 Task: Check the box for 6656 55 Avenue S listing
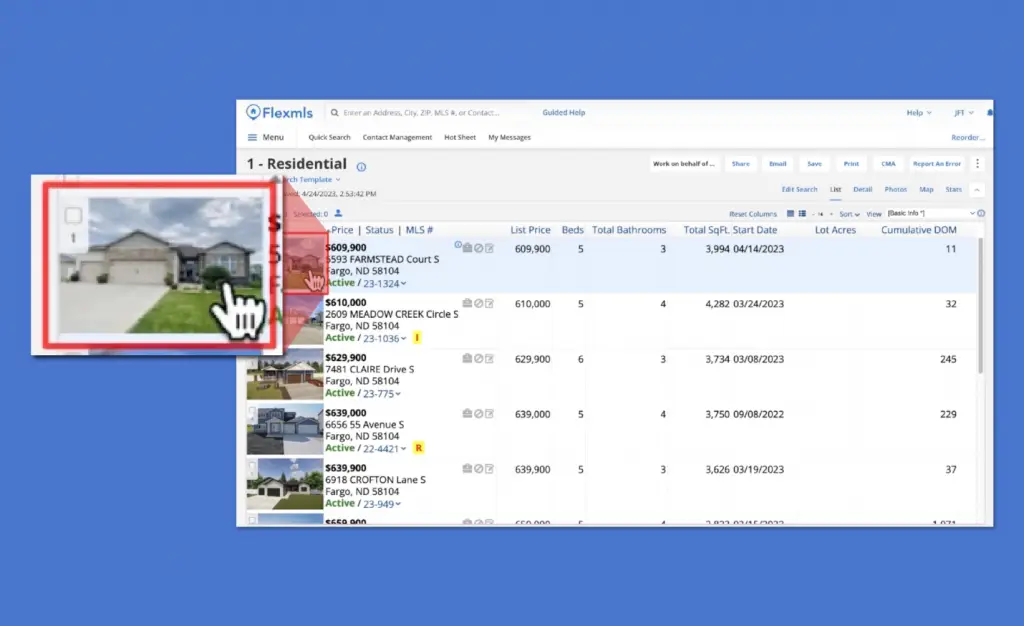pos(252,411)
